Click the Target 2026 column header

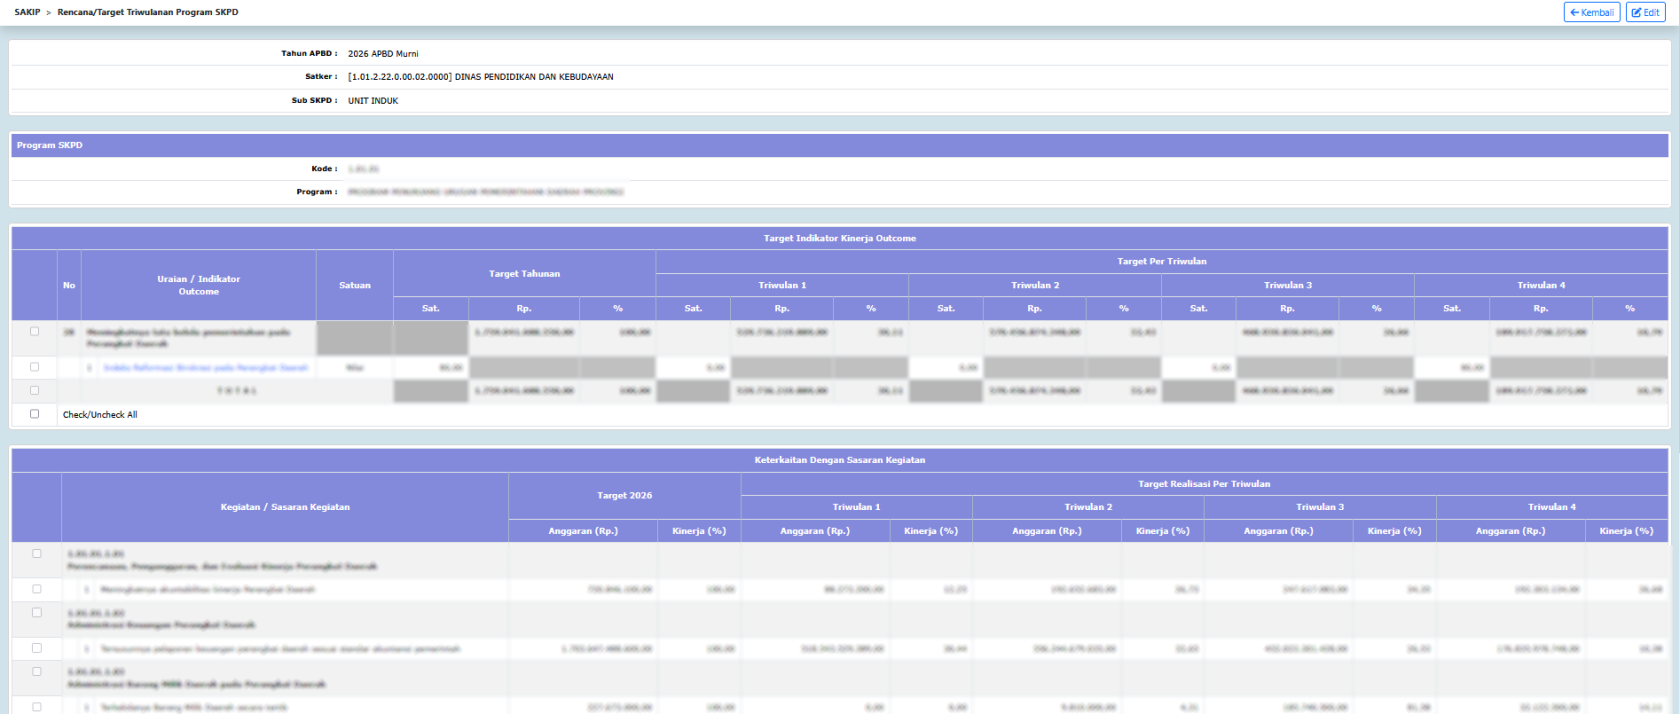pos(625,495)
